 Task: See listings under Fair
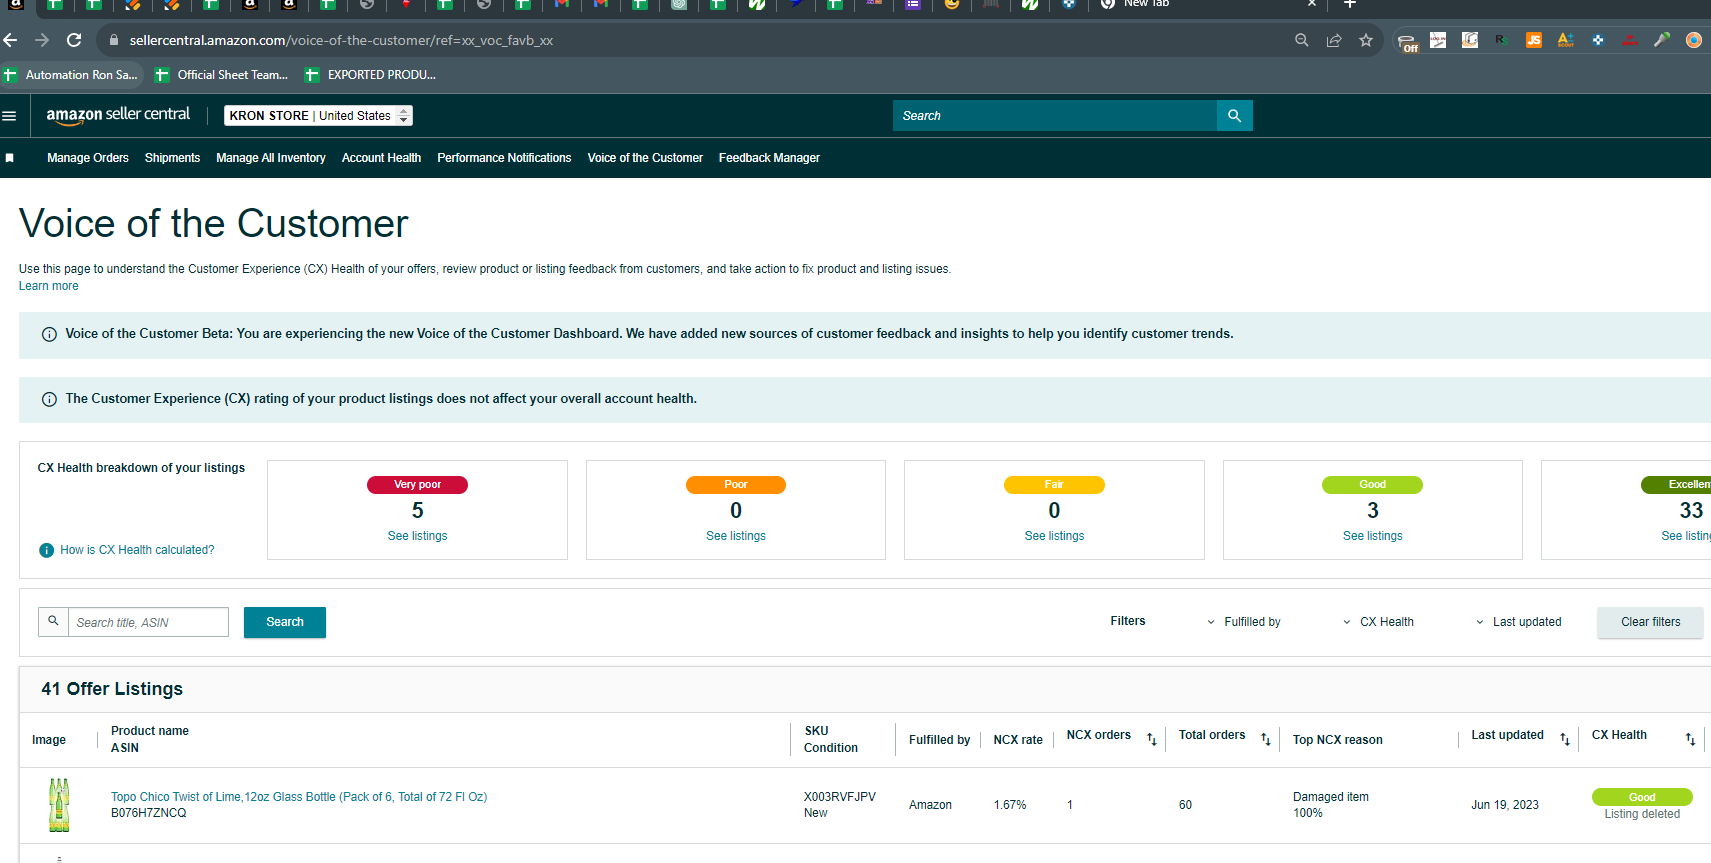[x=1054, y=536]
